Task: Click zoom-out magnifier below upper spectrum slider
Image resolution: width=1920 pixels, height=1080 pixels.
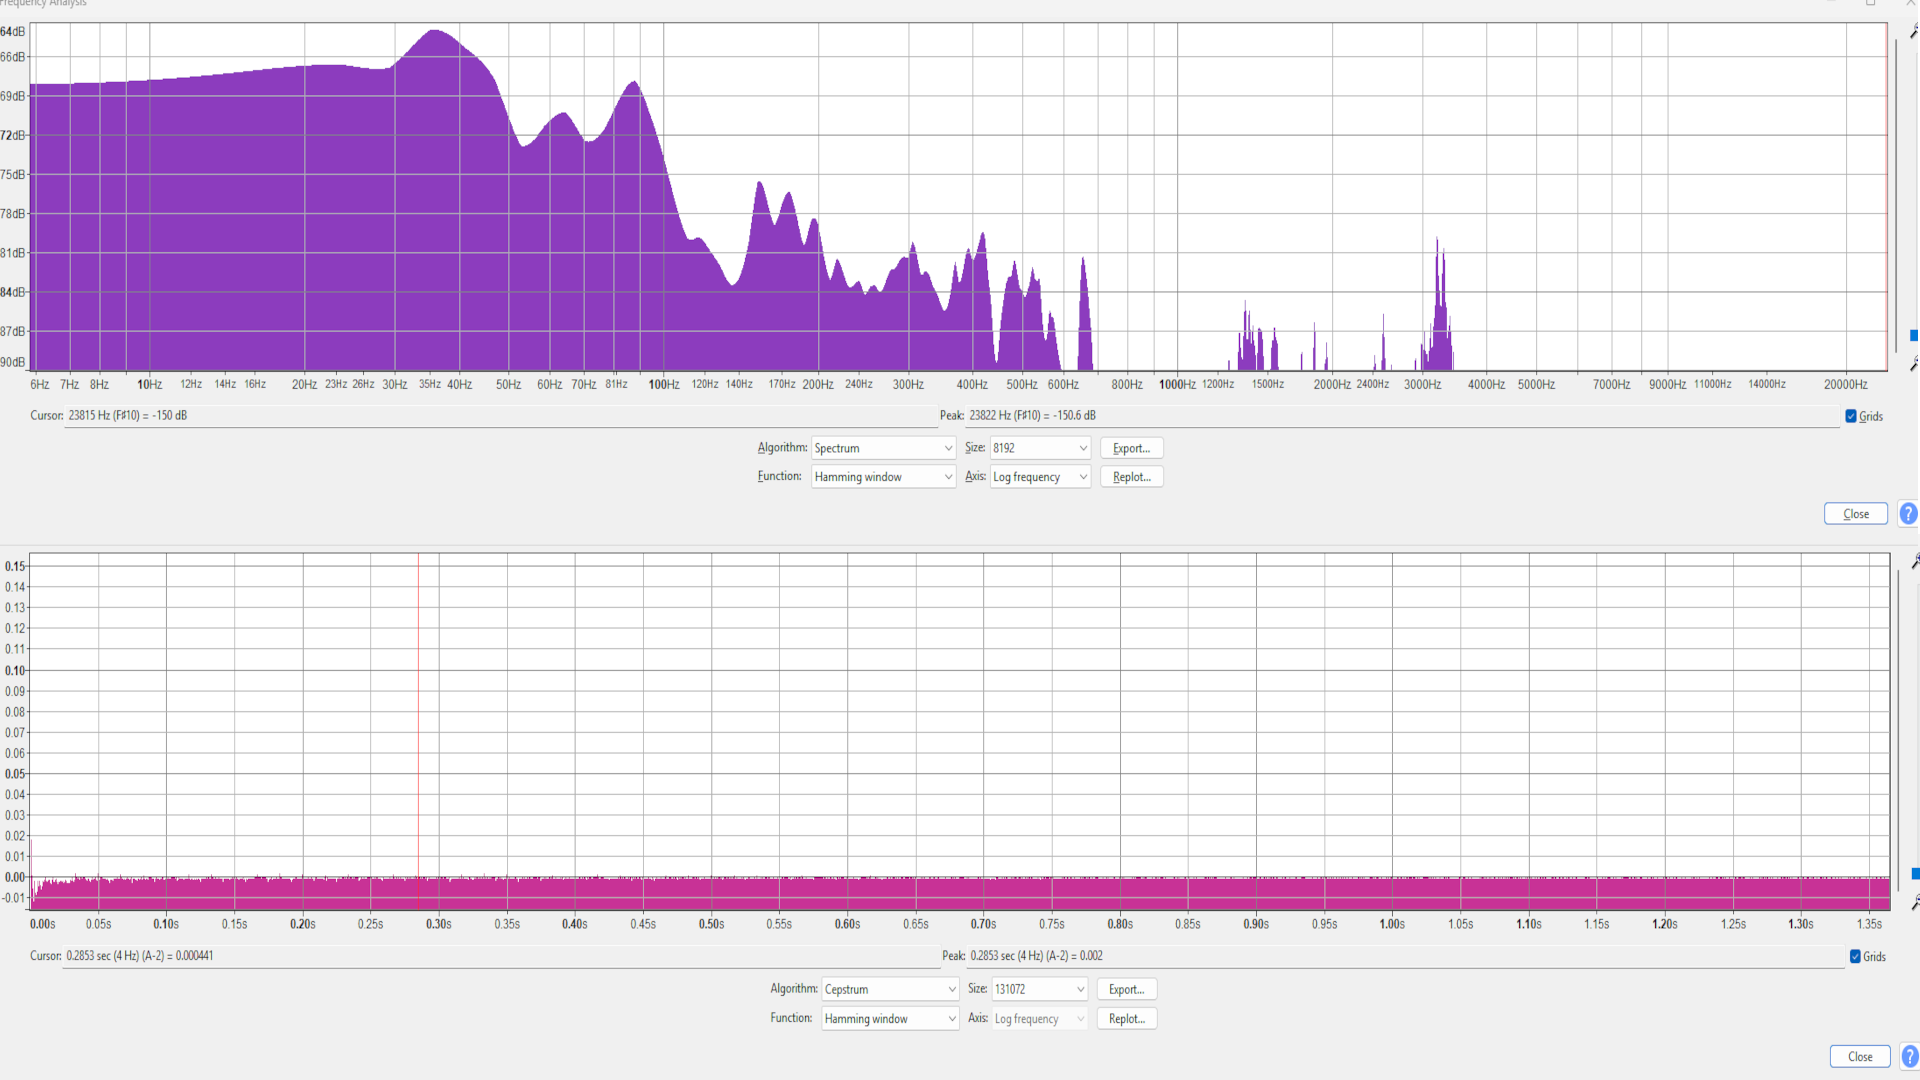Action: click(x=1914, y=363)
